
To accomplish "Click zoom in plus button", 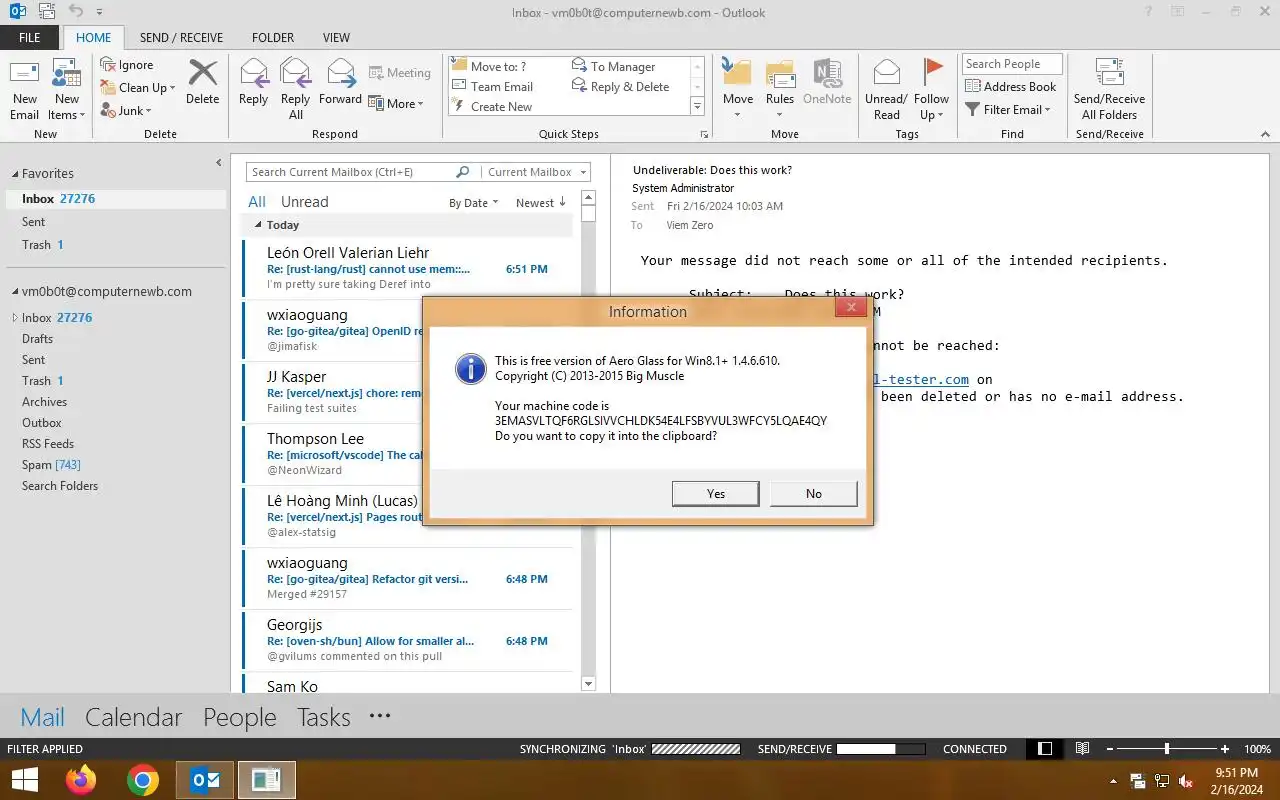I will (x=1225, y=749).
